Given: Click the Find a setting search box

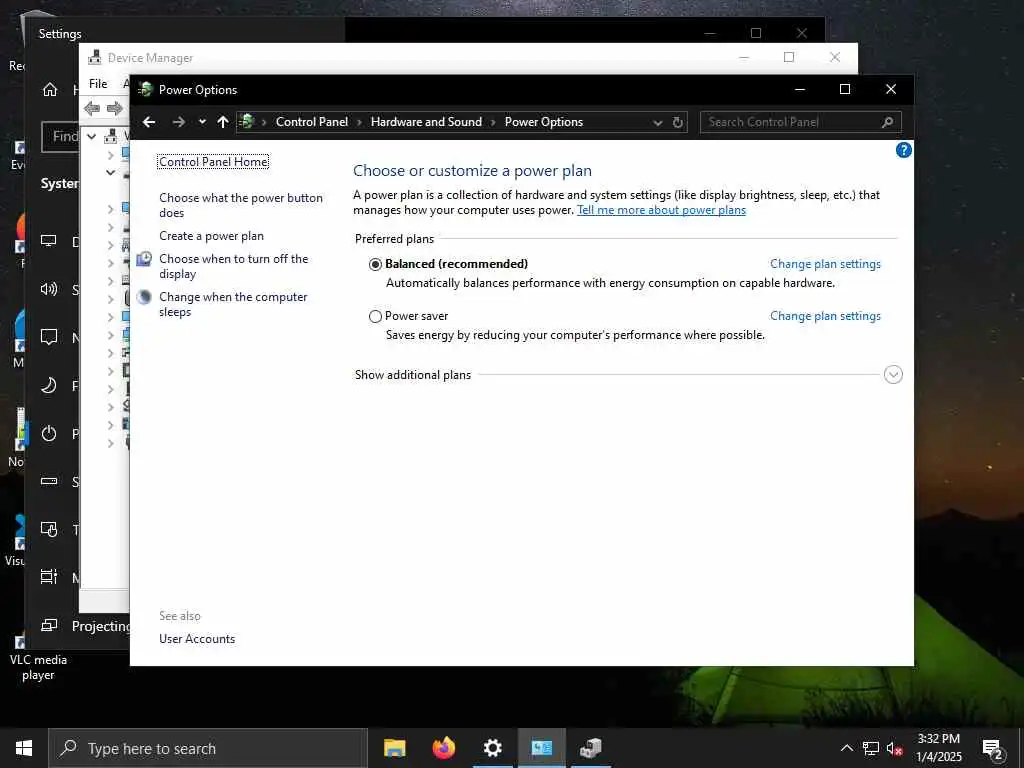Looking at the screenshot, I should 60,136.
